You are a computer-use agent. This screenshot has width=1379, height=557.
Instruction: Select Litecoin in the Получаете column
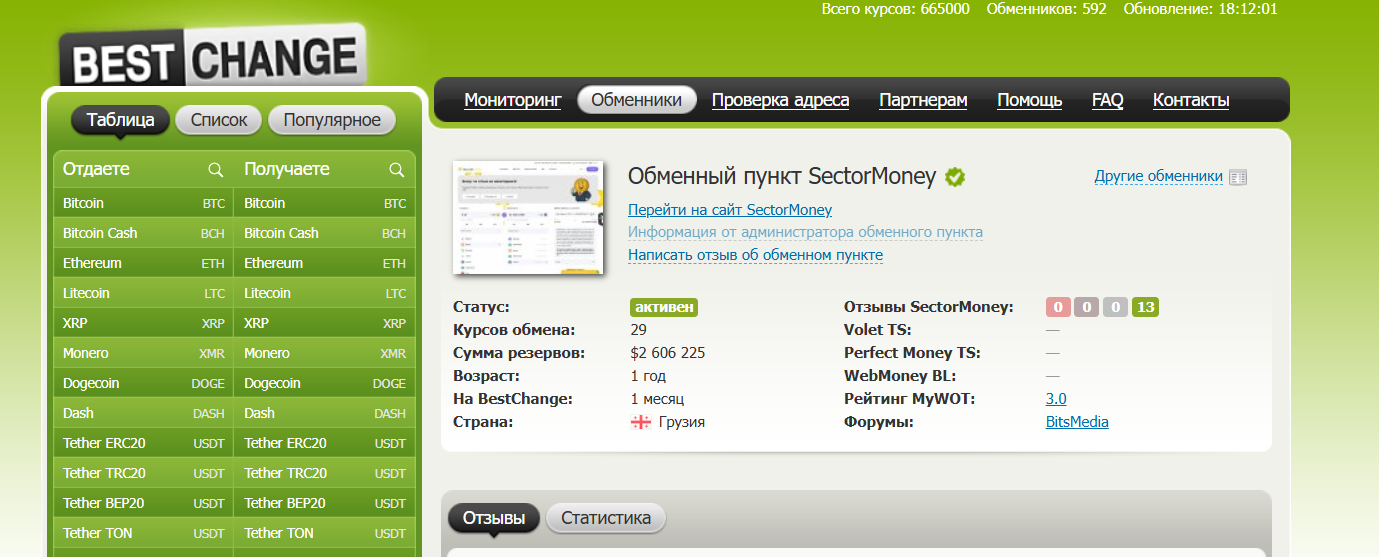point(325,293)
